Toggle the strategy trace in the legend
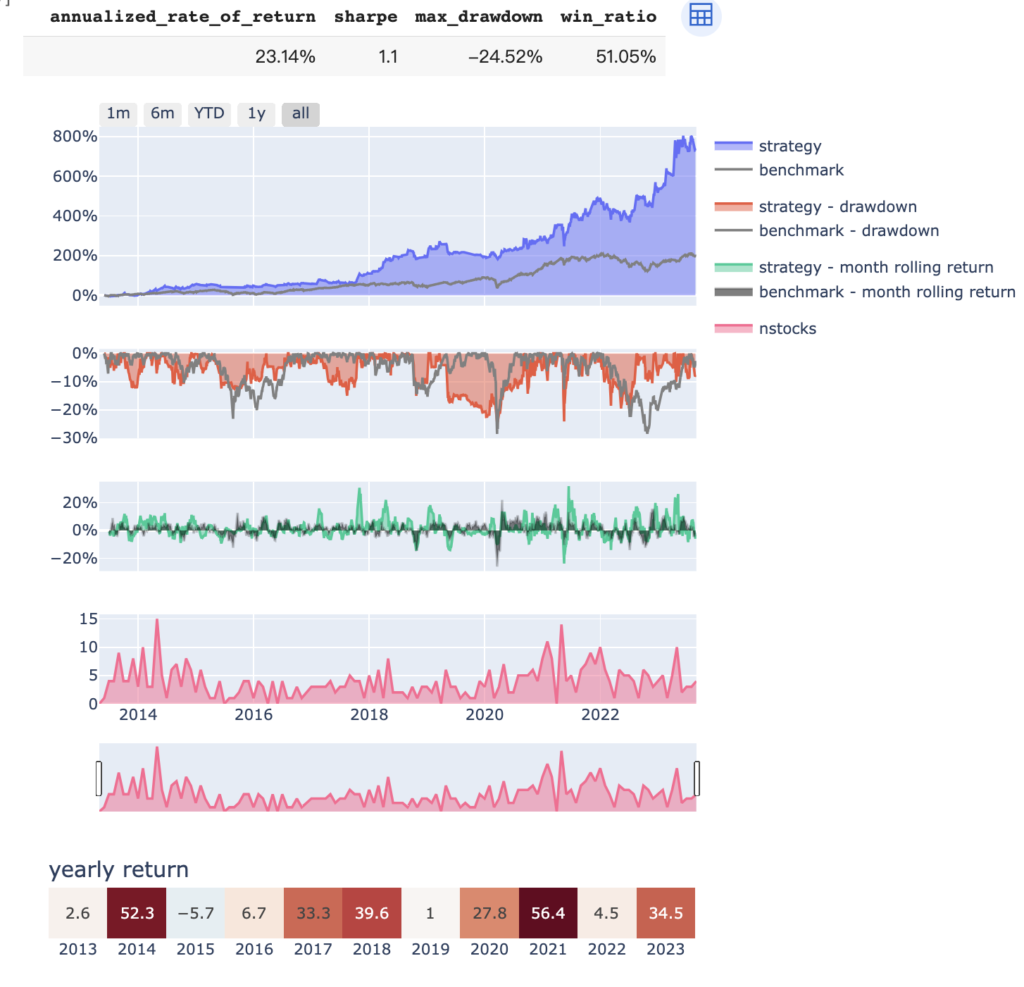Image resolution: width=1024 pixels, height=987 pixels. [769, 146]
